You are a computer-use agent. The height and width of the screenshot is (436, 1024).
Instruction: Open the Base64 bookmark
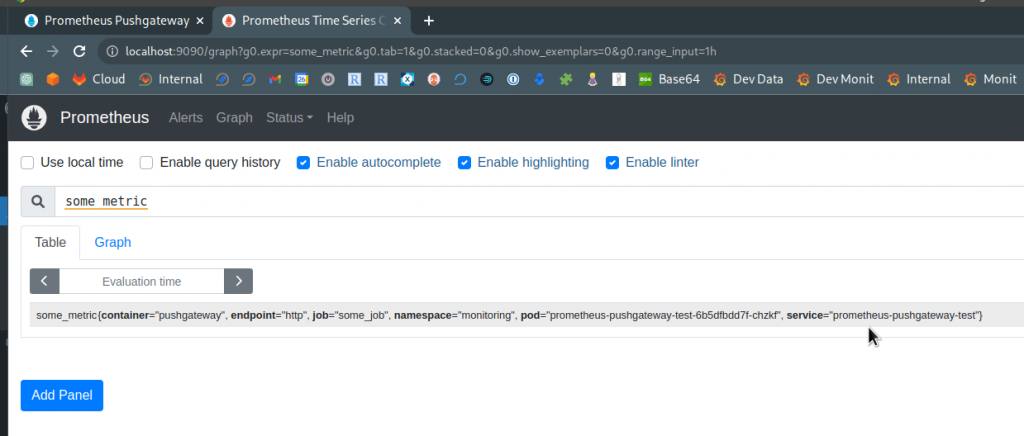671,79
